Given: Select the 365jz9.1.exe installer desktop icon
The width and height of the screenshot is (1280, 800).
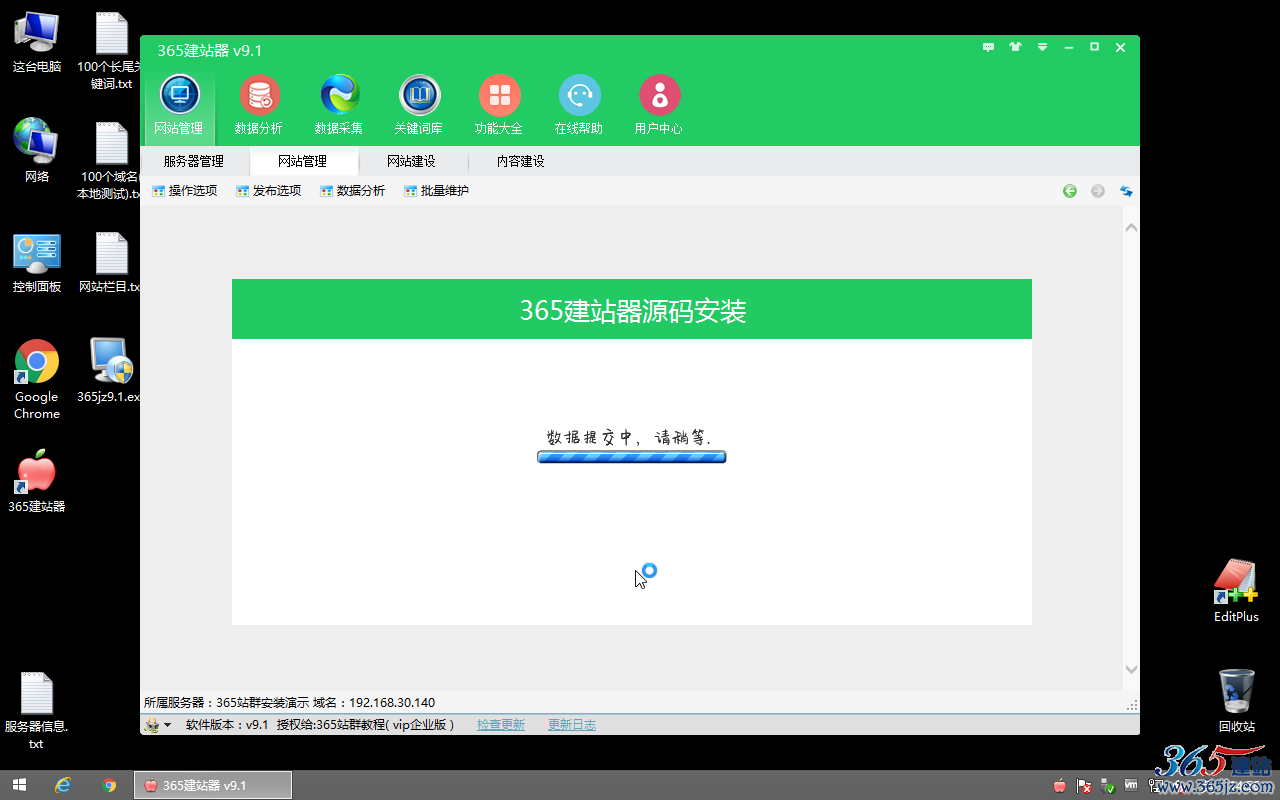Looking at the screenshot, I should click(111, 370).
